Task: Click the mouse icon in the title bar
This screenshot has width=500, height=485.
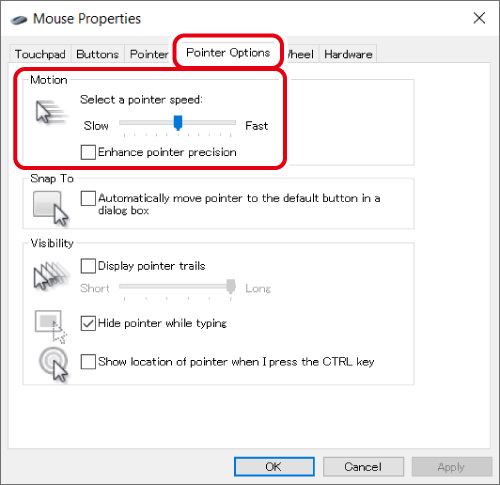Action: [19, 20]
